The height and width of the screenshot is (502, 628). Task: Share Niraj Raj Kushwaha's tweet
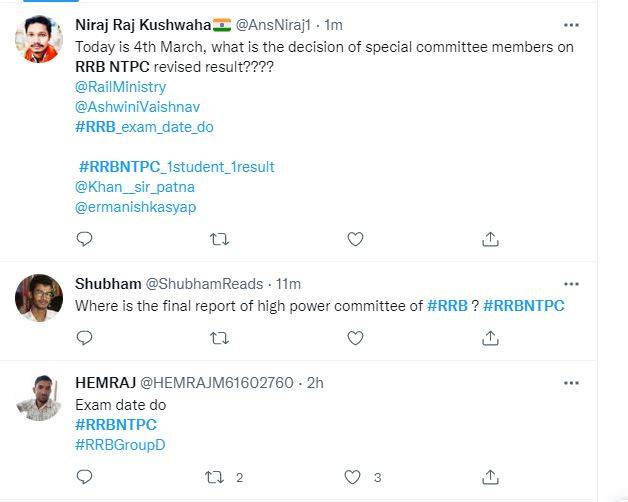click(x=490, y=239)
